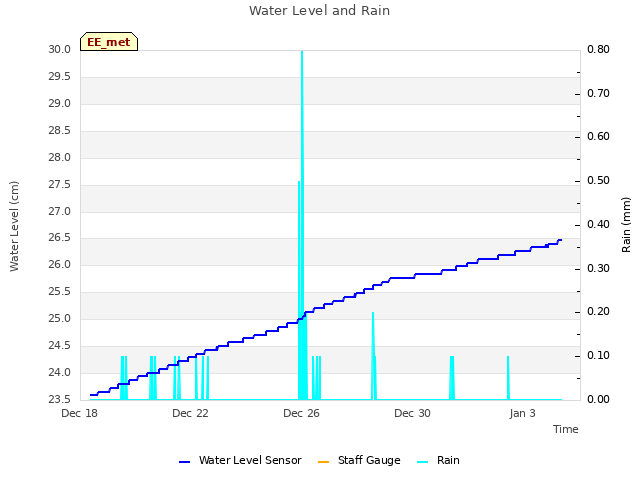The height and width of the screenshot is (480, 640).
Task: Click the 'Rain (mm)' axis label
Action: [626, 225]
